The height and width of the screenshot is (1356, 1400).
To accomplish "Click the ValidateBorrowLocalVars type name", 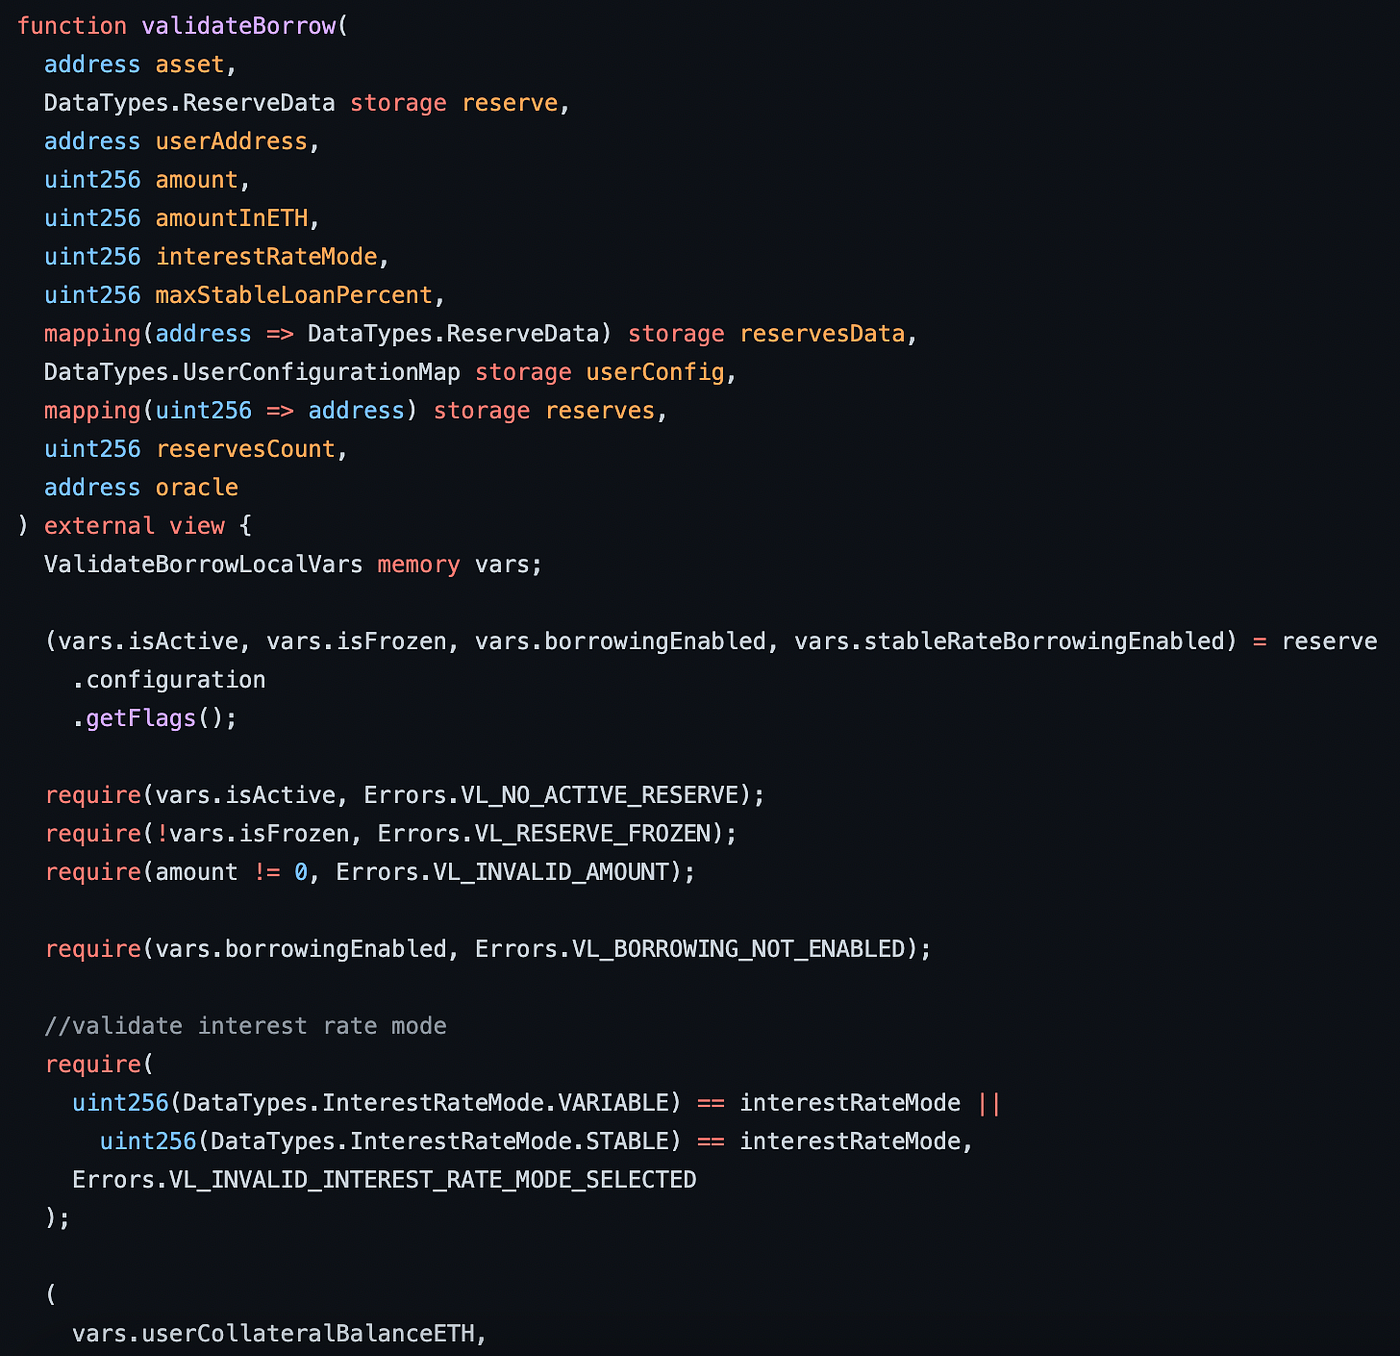I will coord(203,565).
